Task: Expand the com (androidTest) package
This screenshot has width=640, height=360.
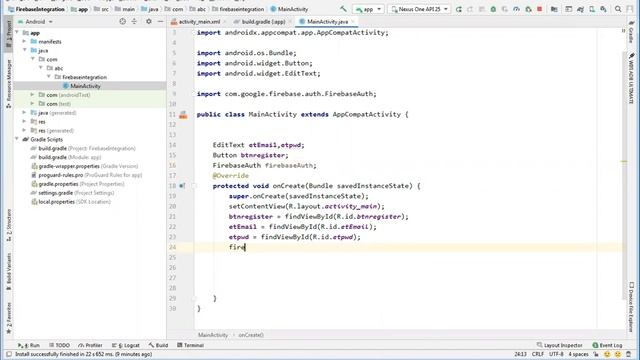Action: [33, 95]
